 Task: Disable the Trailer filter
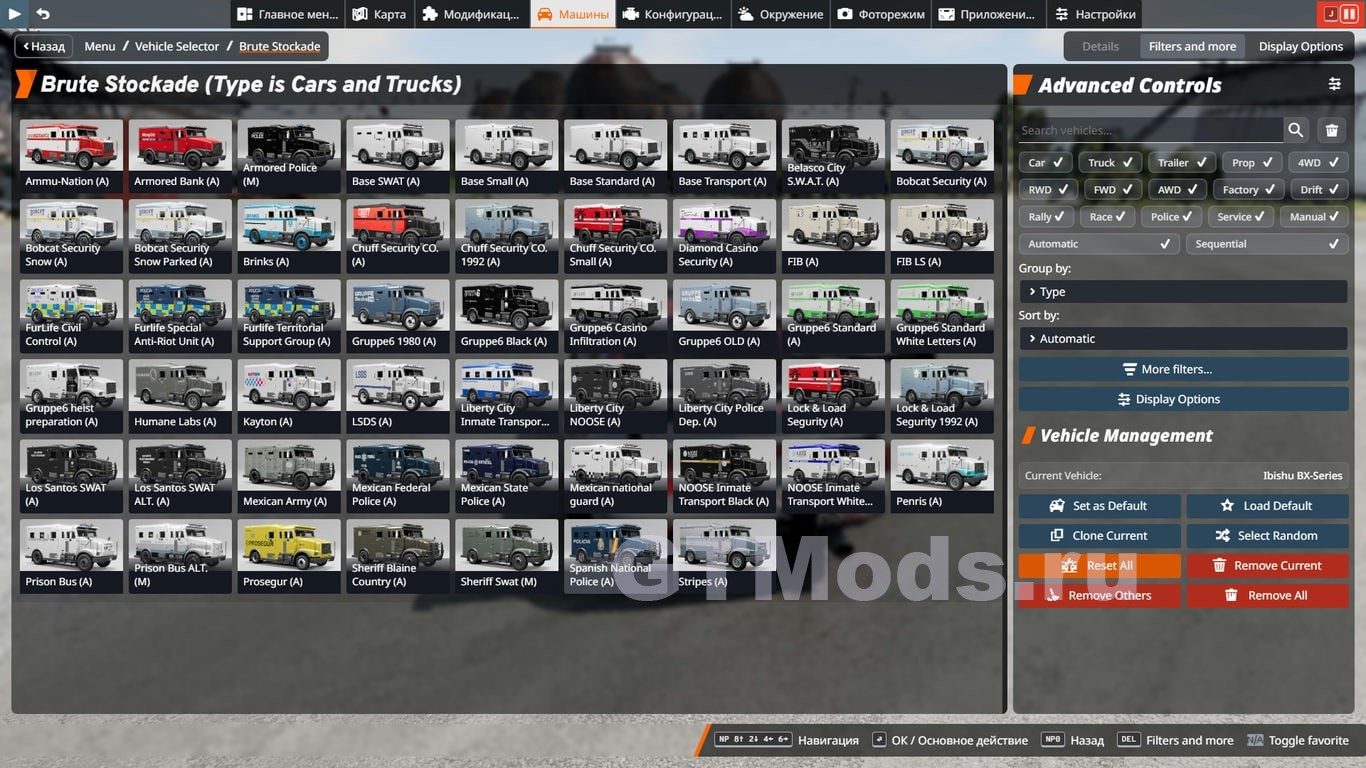pos(1183,162)
